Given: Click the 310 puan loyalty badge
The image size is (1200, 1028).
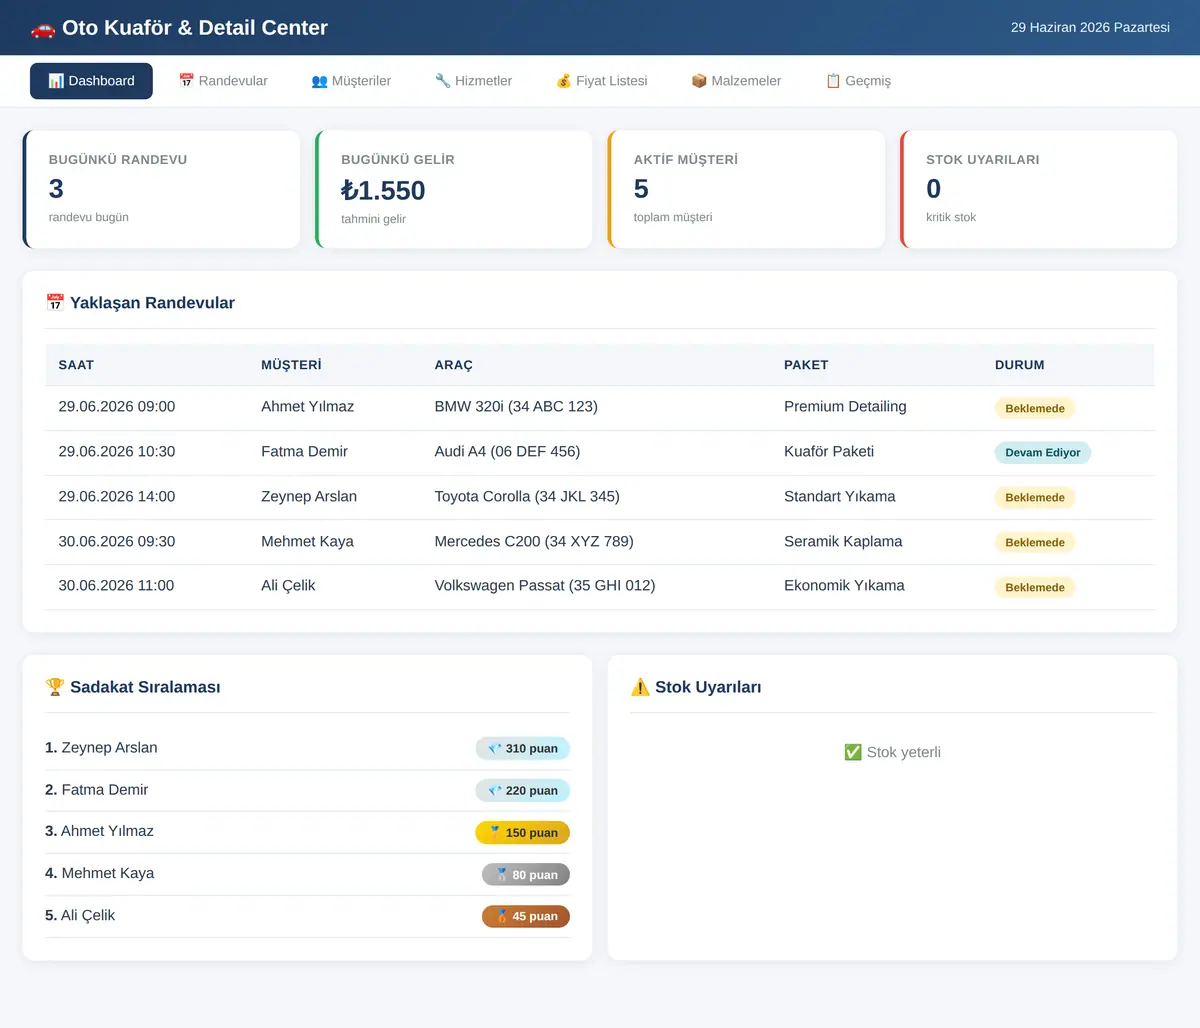Looking at the screenshot, I should pos(523,748).
